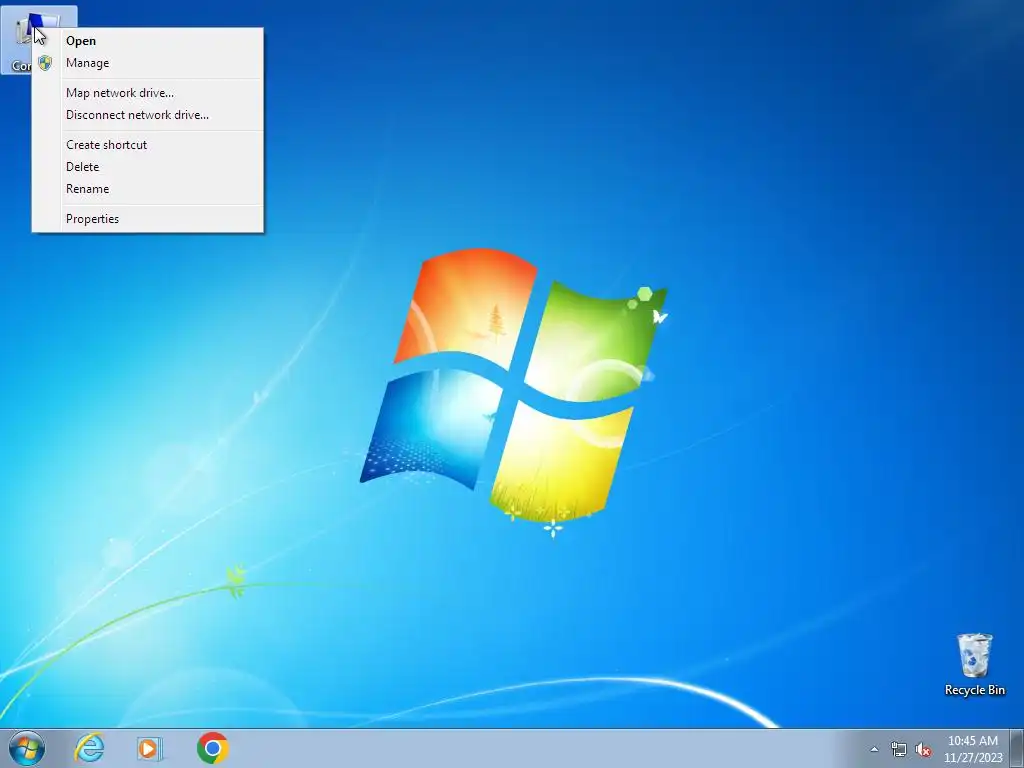Screen dimensions: 1024x768
Task: Select Manage from the context menu
Action: click(x=148, y=63)
